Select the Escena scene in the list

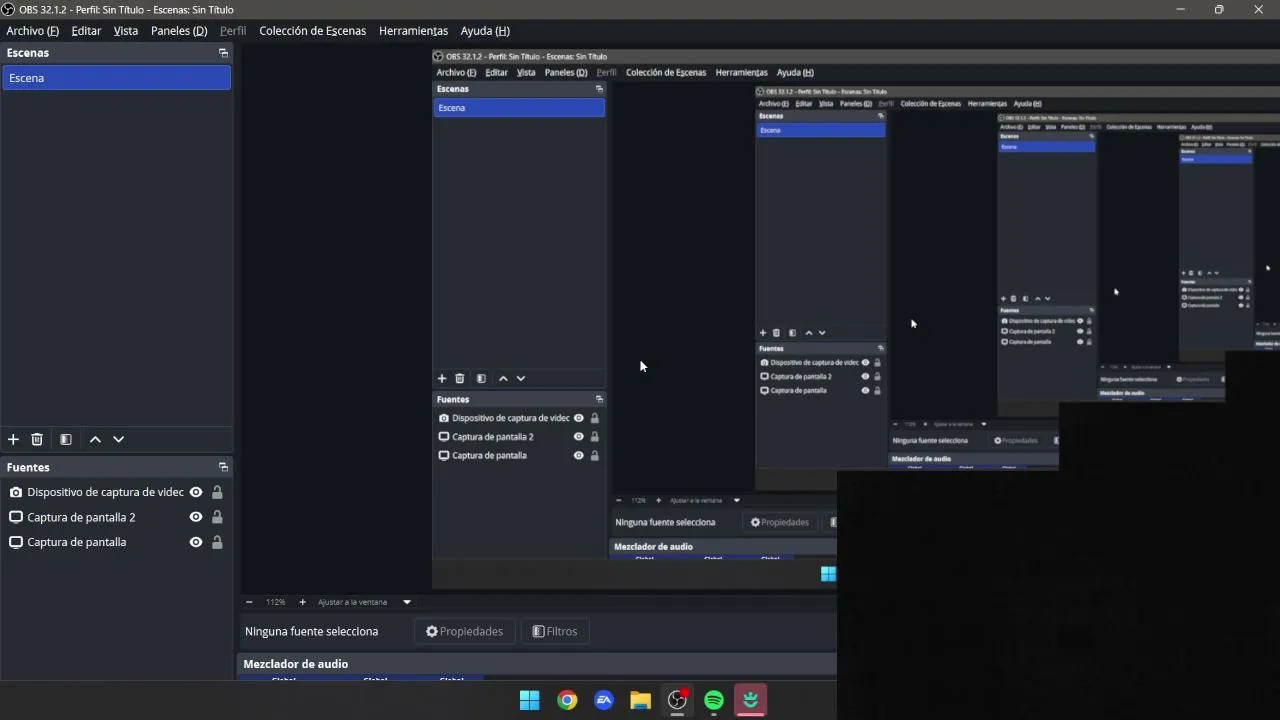(x=117, y=78)
